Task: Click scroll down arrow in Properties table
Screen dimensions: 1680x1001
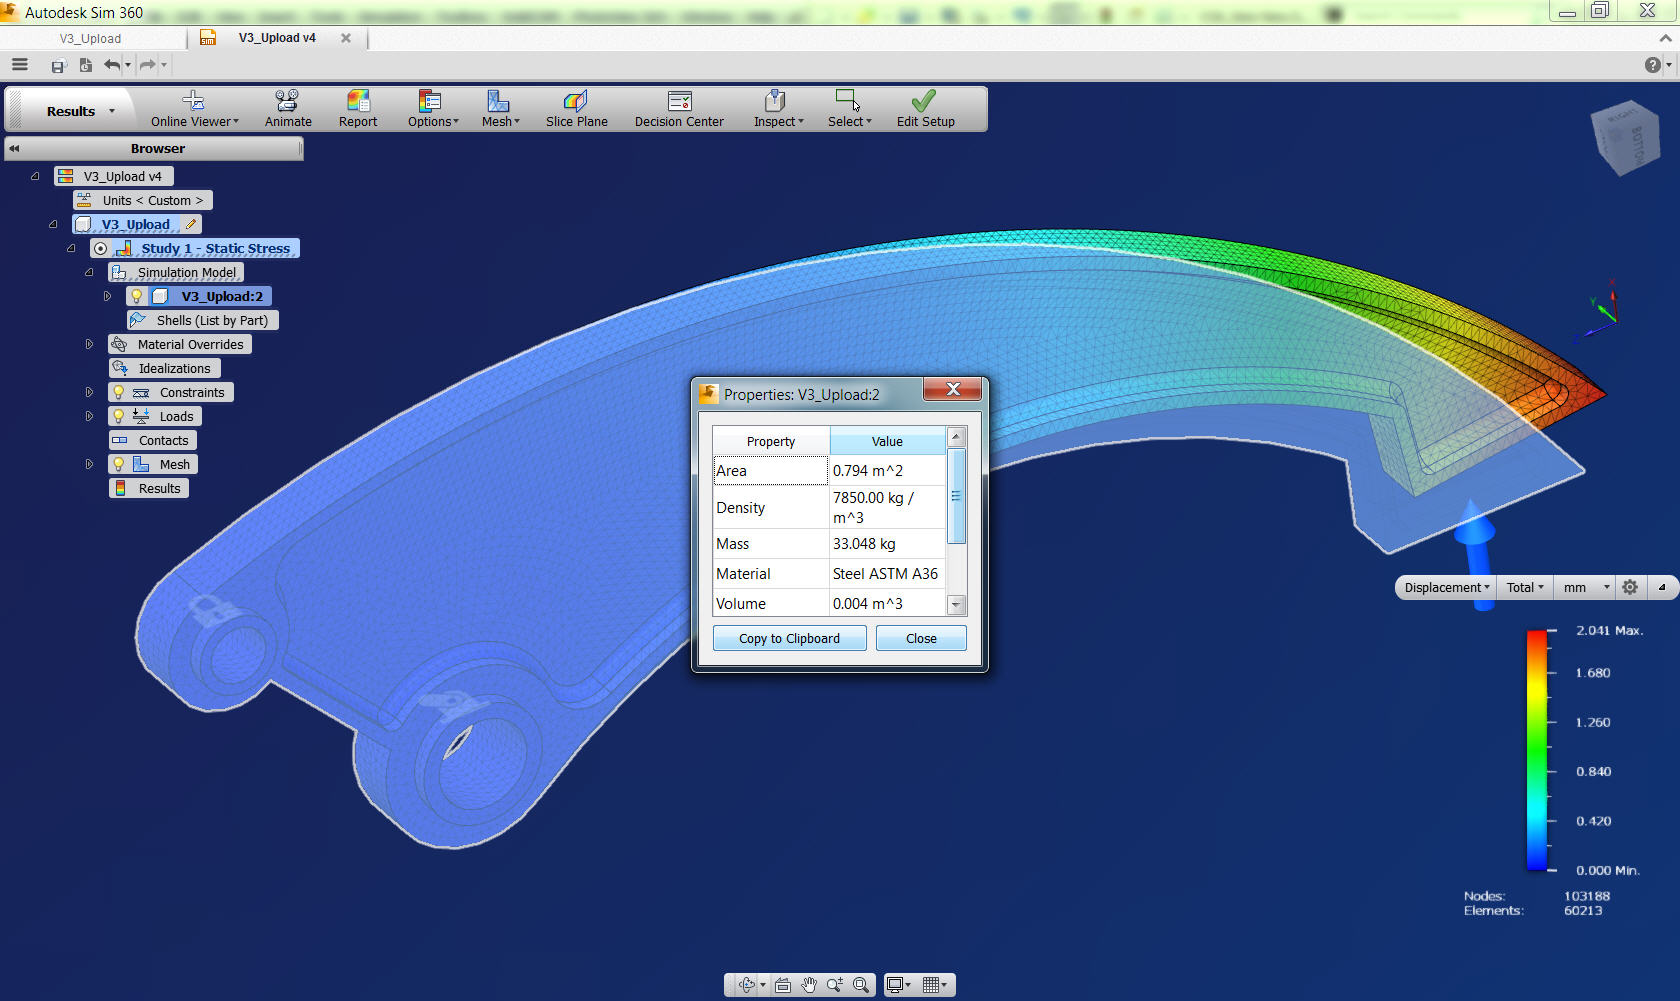Action: [x=956, y=604]
